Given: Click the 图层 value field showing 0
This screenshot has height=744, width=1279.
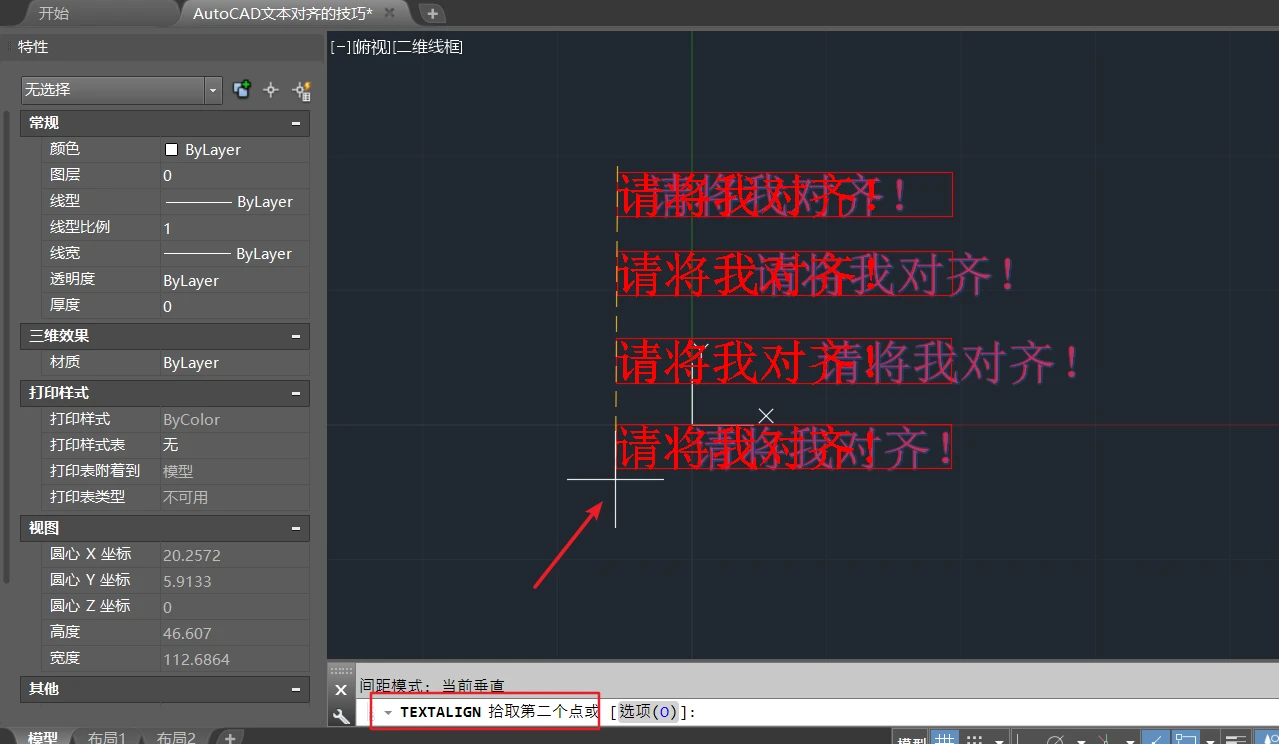Looking at the screenshot, I should click(x=235, y=175).
